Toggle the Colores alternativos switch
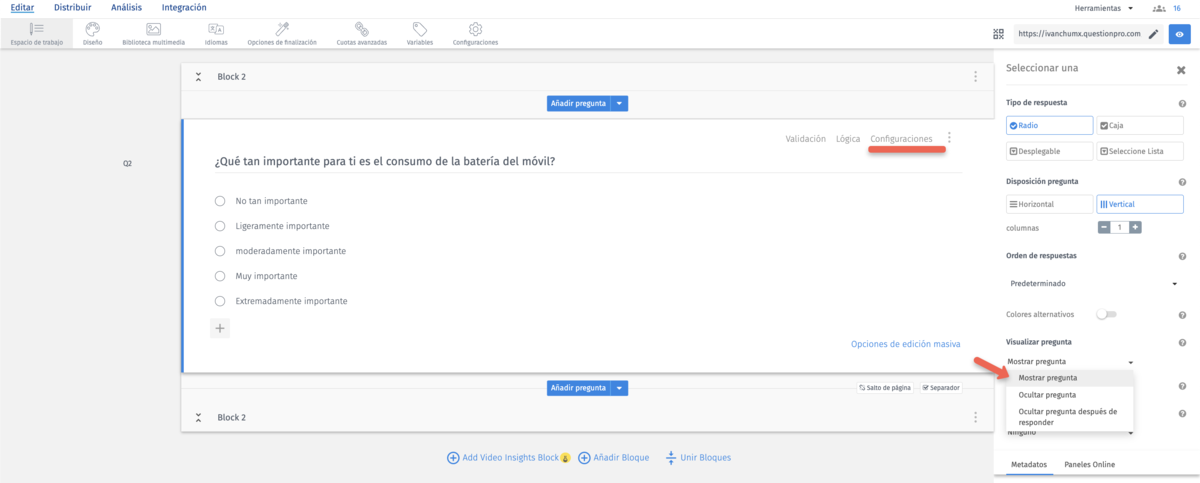The width and height of the screenshot is (1200, 483). point(1106,315)
